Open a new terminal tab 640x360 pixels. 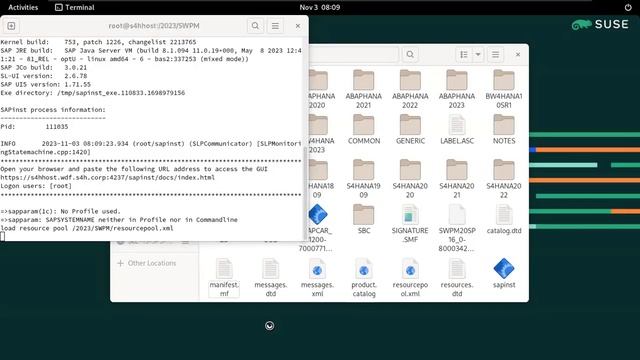[x=11, y=26]
